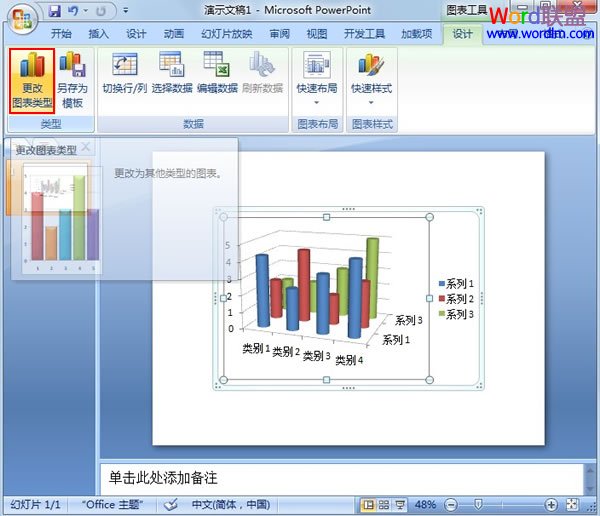The image size is (600, 516).
Task: Click the zoom slider handle
Action: click(x=478, y=505)
